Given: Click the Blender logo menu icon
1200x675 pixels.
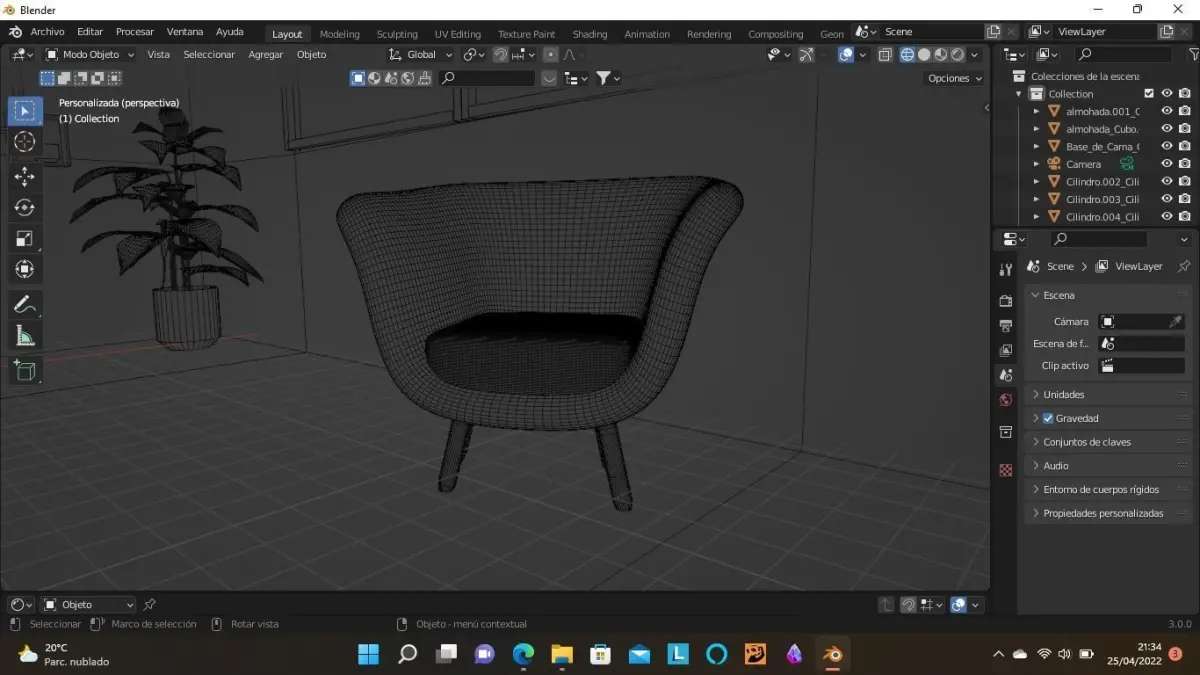Looking at the screenshot, I should click(15, 32).
